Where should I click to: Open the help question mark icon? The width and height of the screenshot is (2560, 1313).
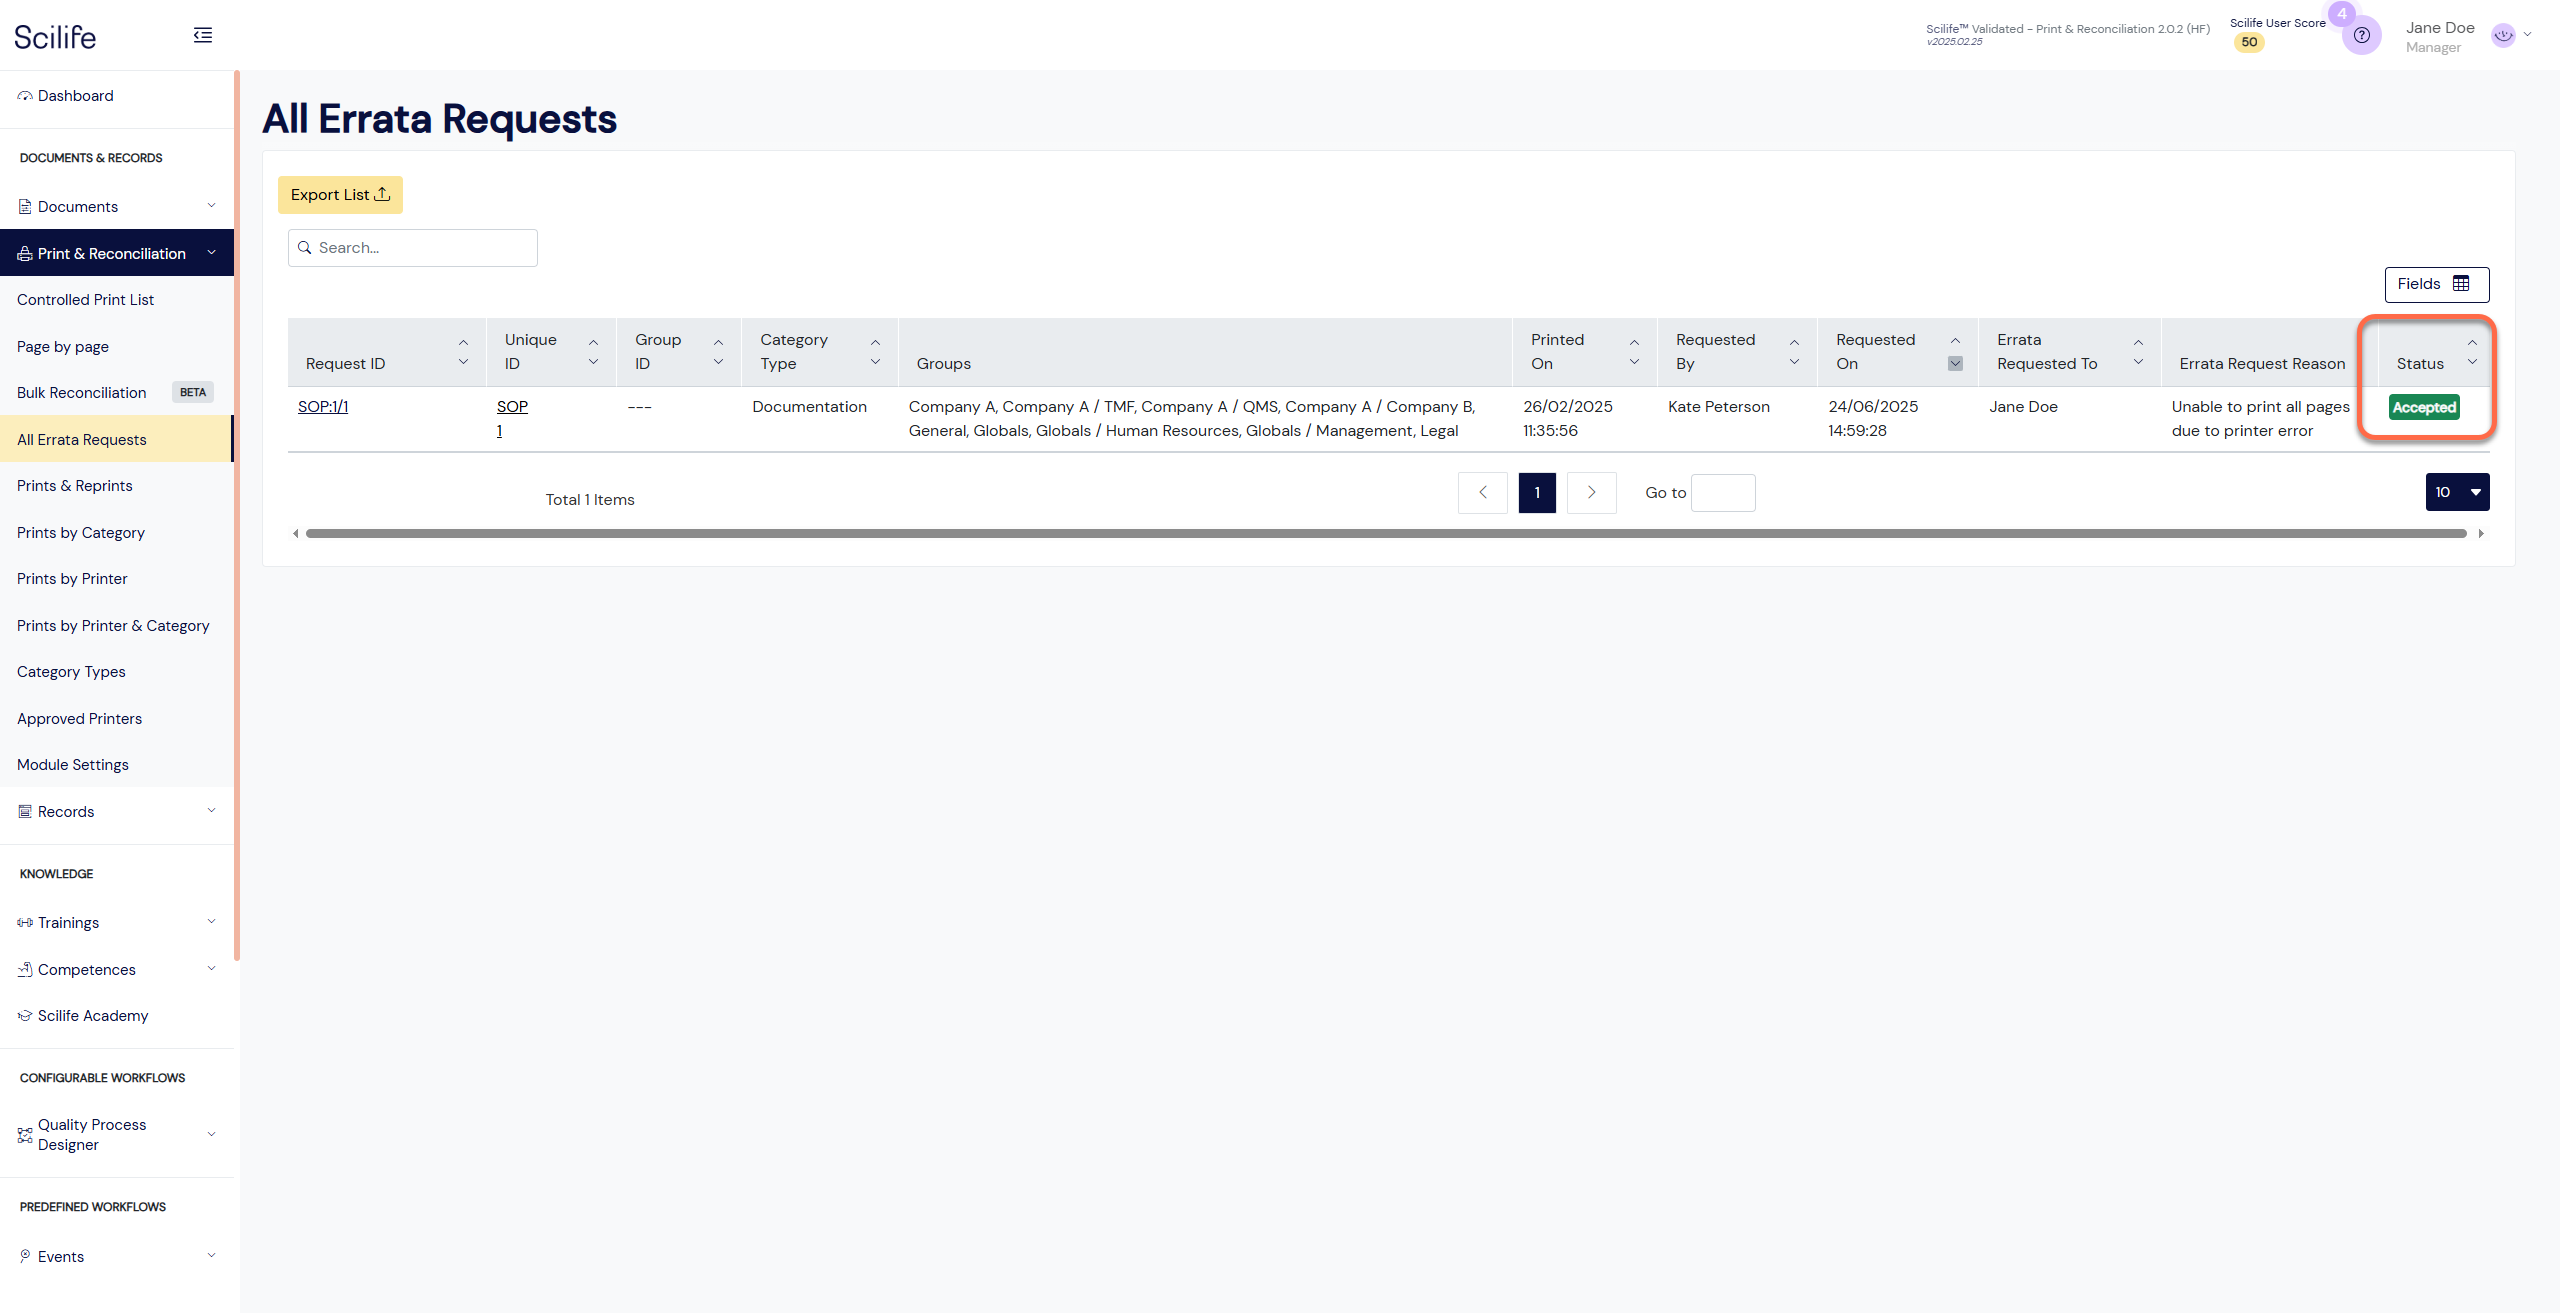pos(2361,36)
